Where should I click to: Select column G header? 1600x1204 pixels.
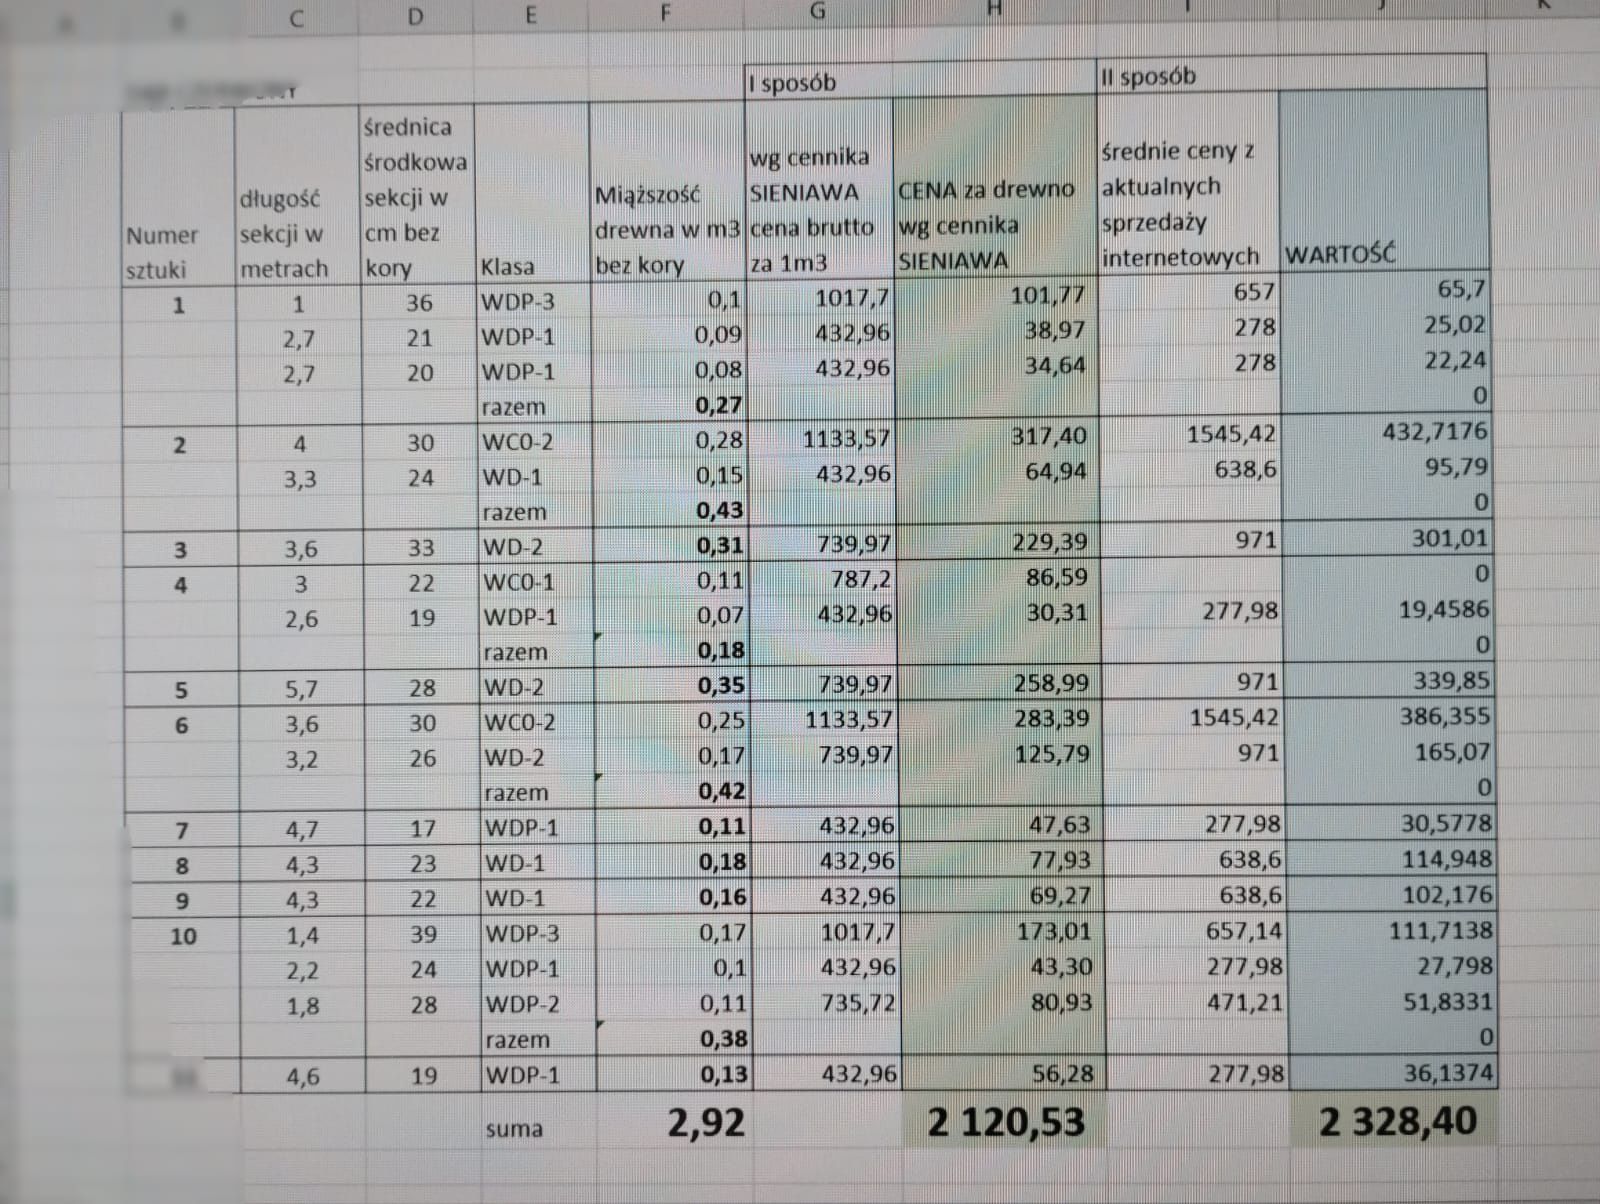coord(817,11)
